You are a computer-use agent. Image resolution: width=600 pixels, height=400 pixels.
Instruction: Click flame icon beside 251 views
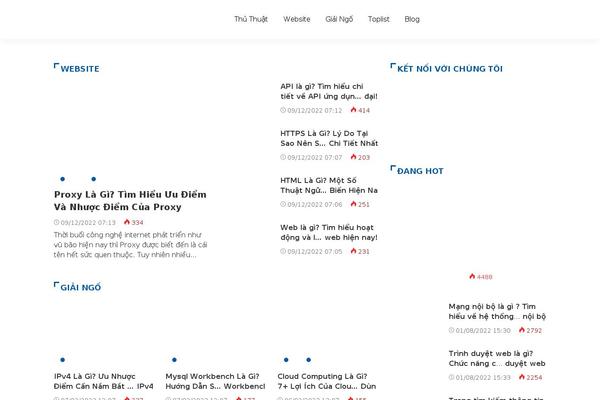tap(354, 204)
